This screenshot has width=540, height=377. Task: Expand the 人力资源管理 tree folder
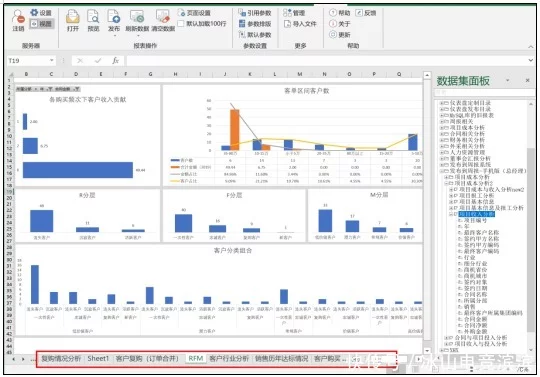pos(442,152)
